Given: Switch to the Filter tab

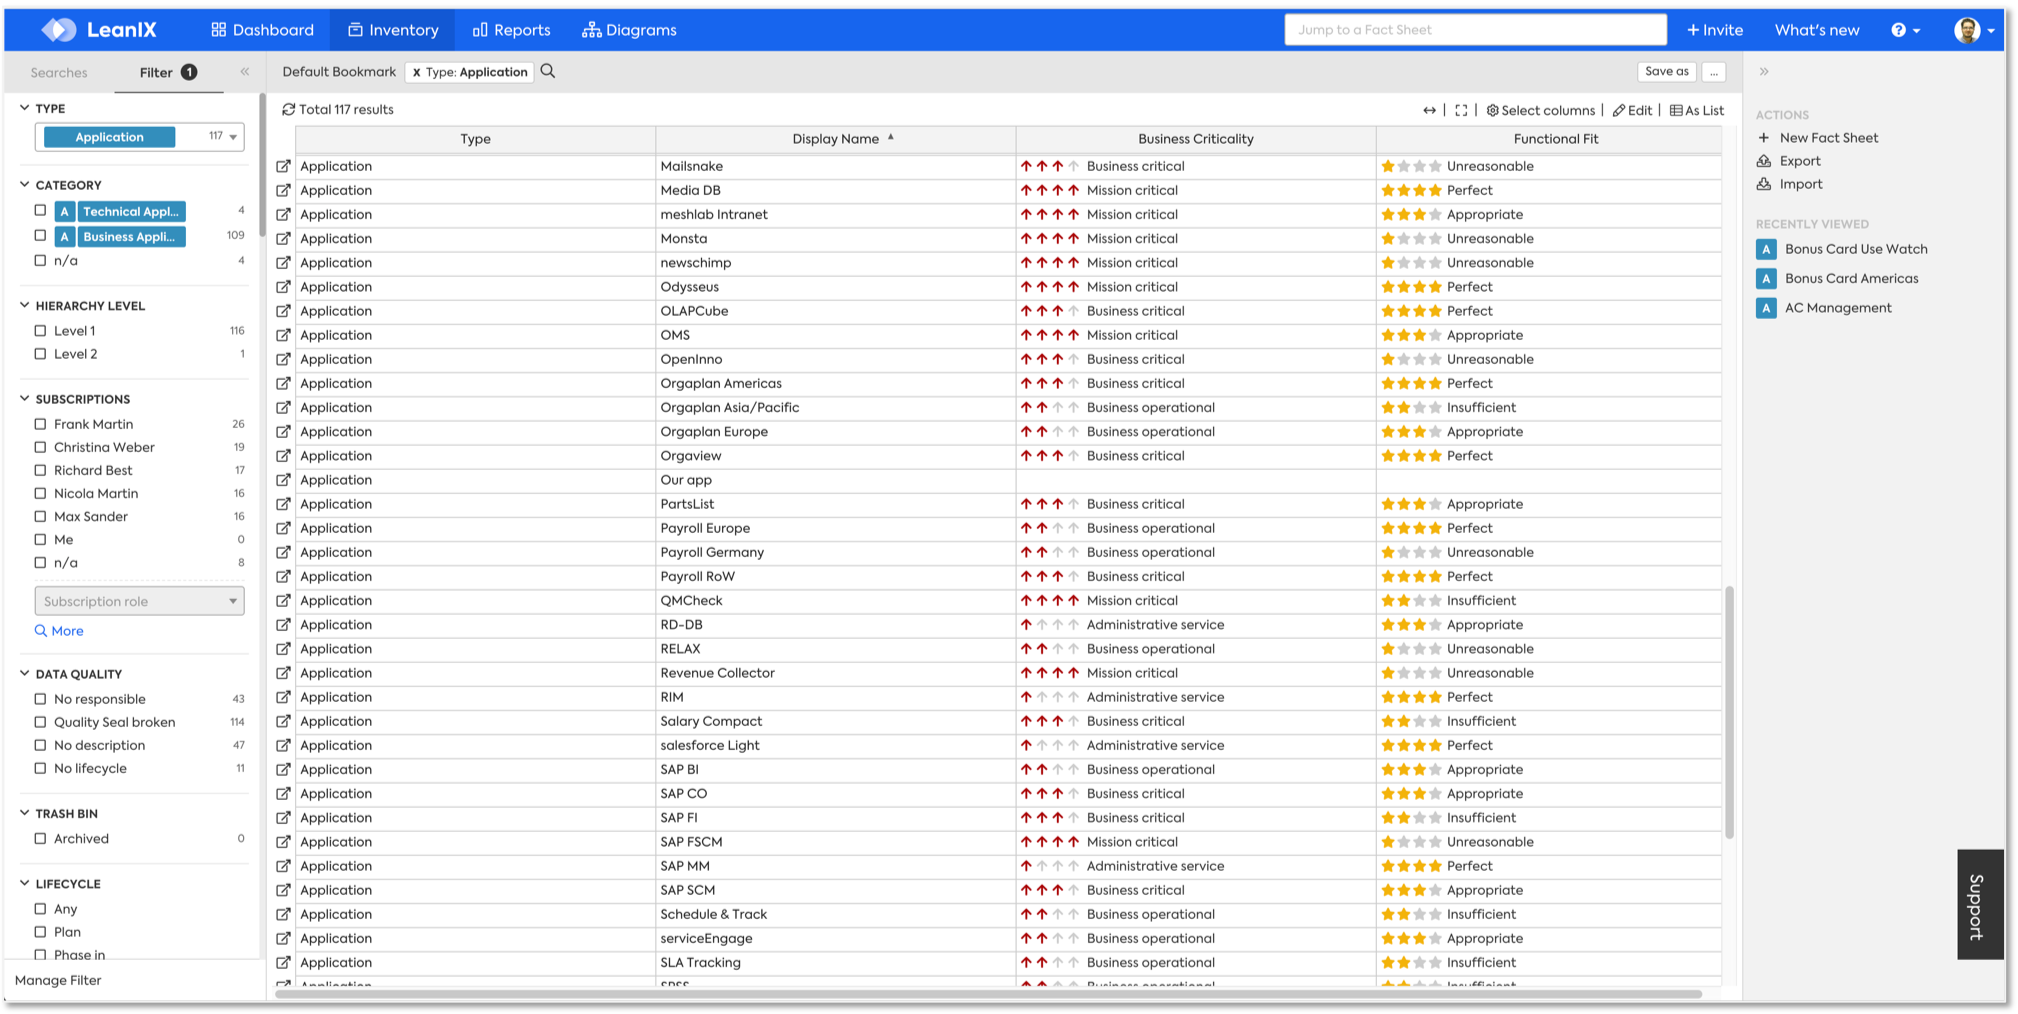Looking at the screenshot, I should coord(168,72).
